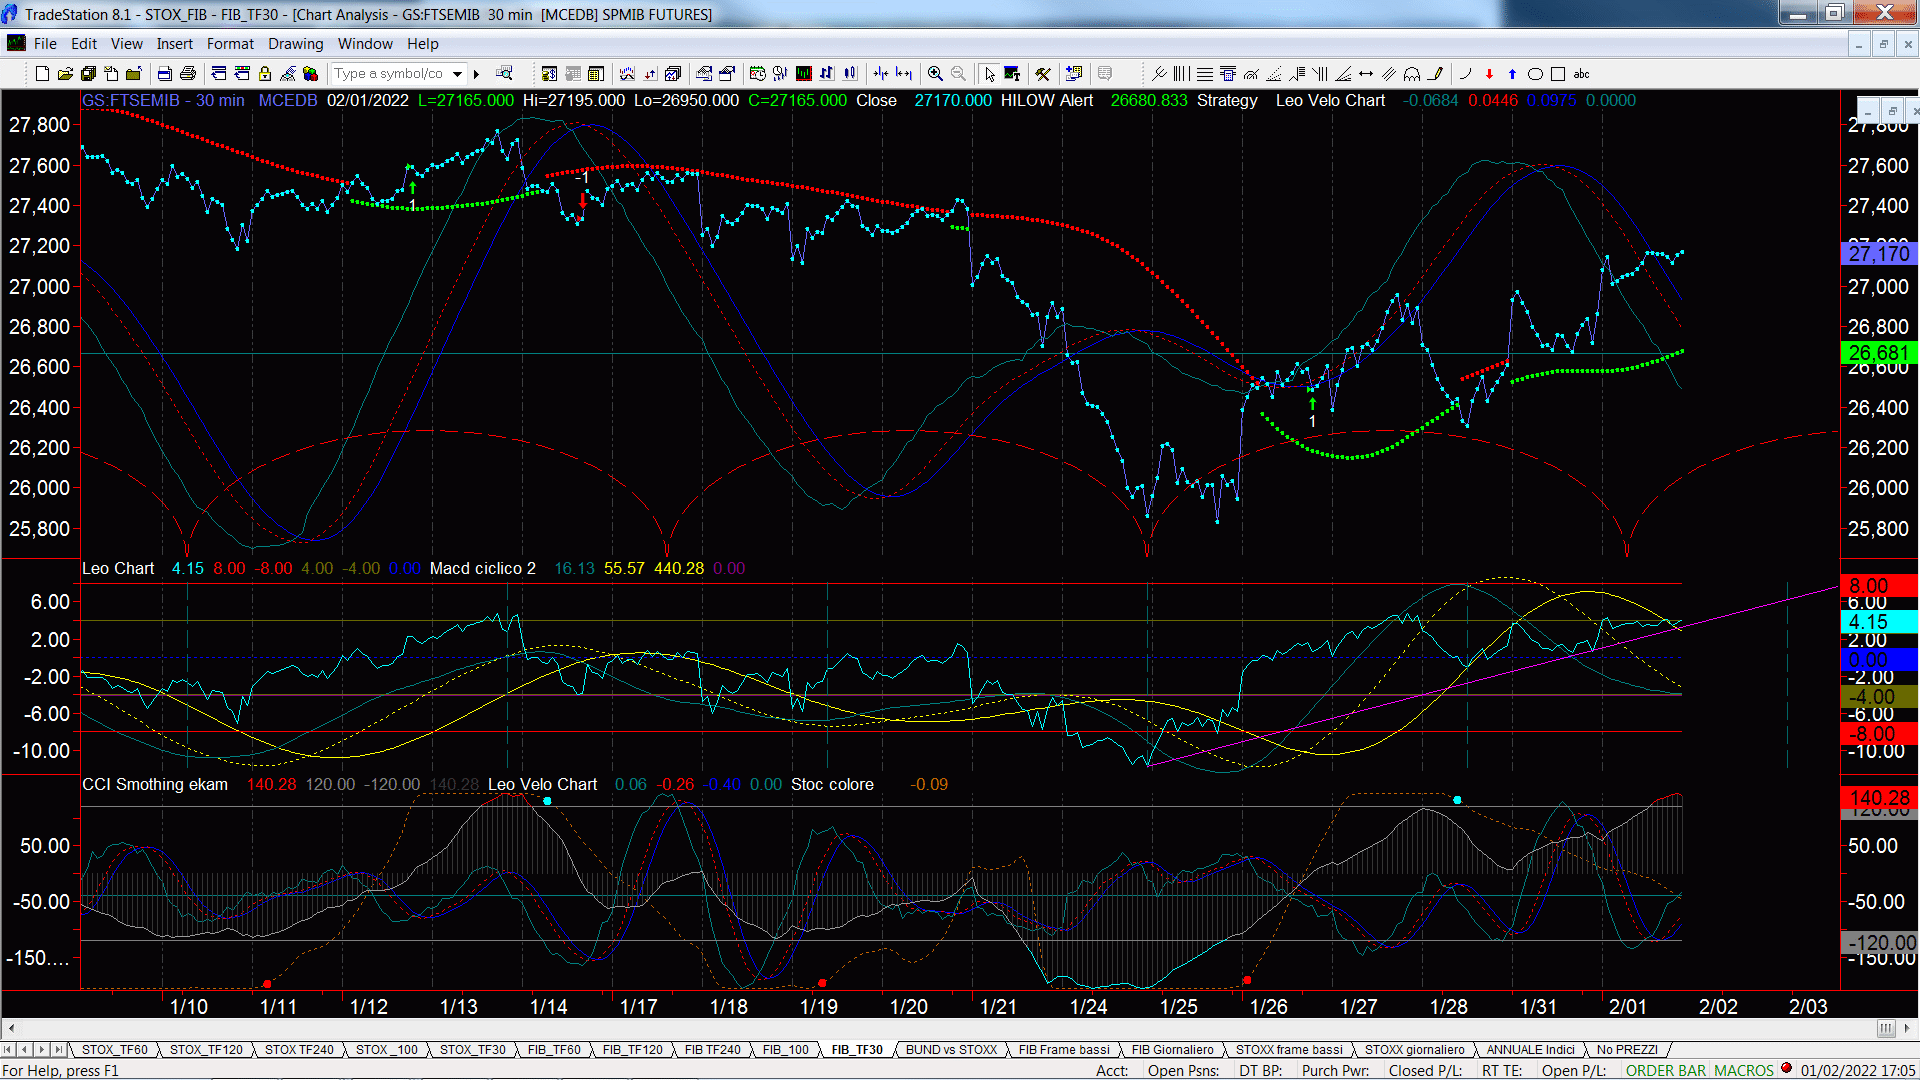Click the horizontal scrollbar thumb grip
The image size is (1920, 1080).
(1886, 1028)
